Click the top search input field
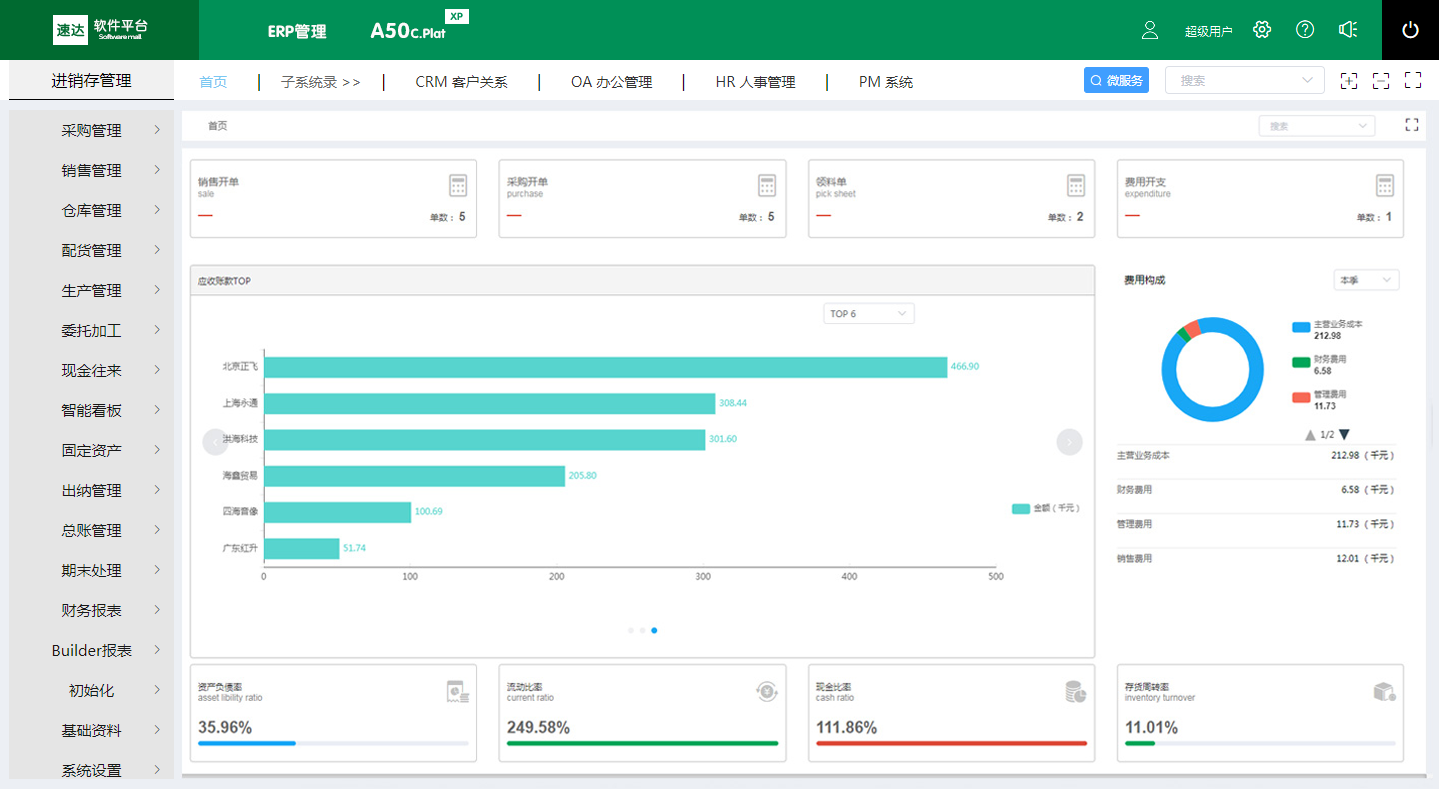The height and width of the screenshot is (789, 1439). pyautogui.click(x=1235, y=81)
